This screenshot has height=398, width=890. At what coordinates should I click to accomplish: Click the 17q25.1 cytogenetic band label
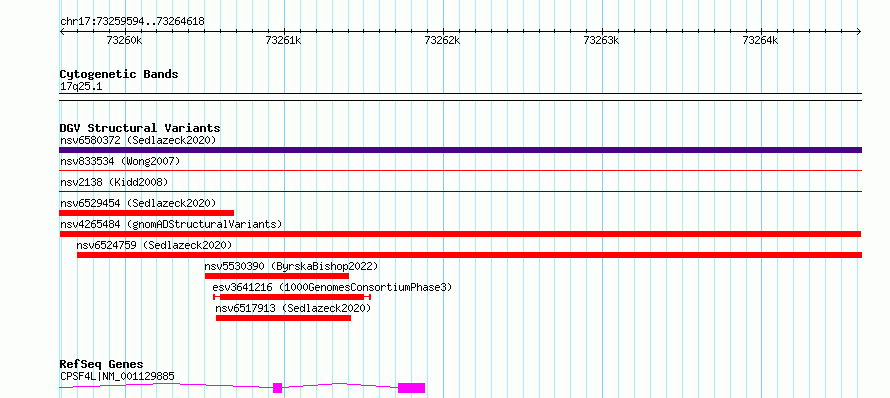81,87
